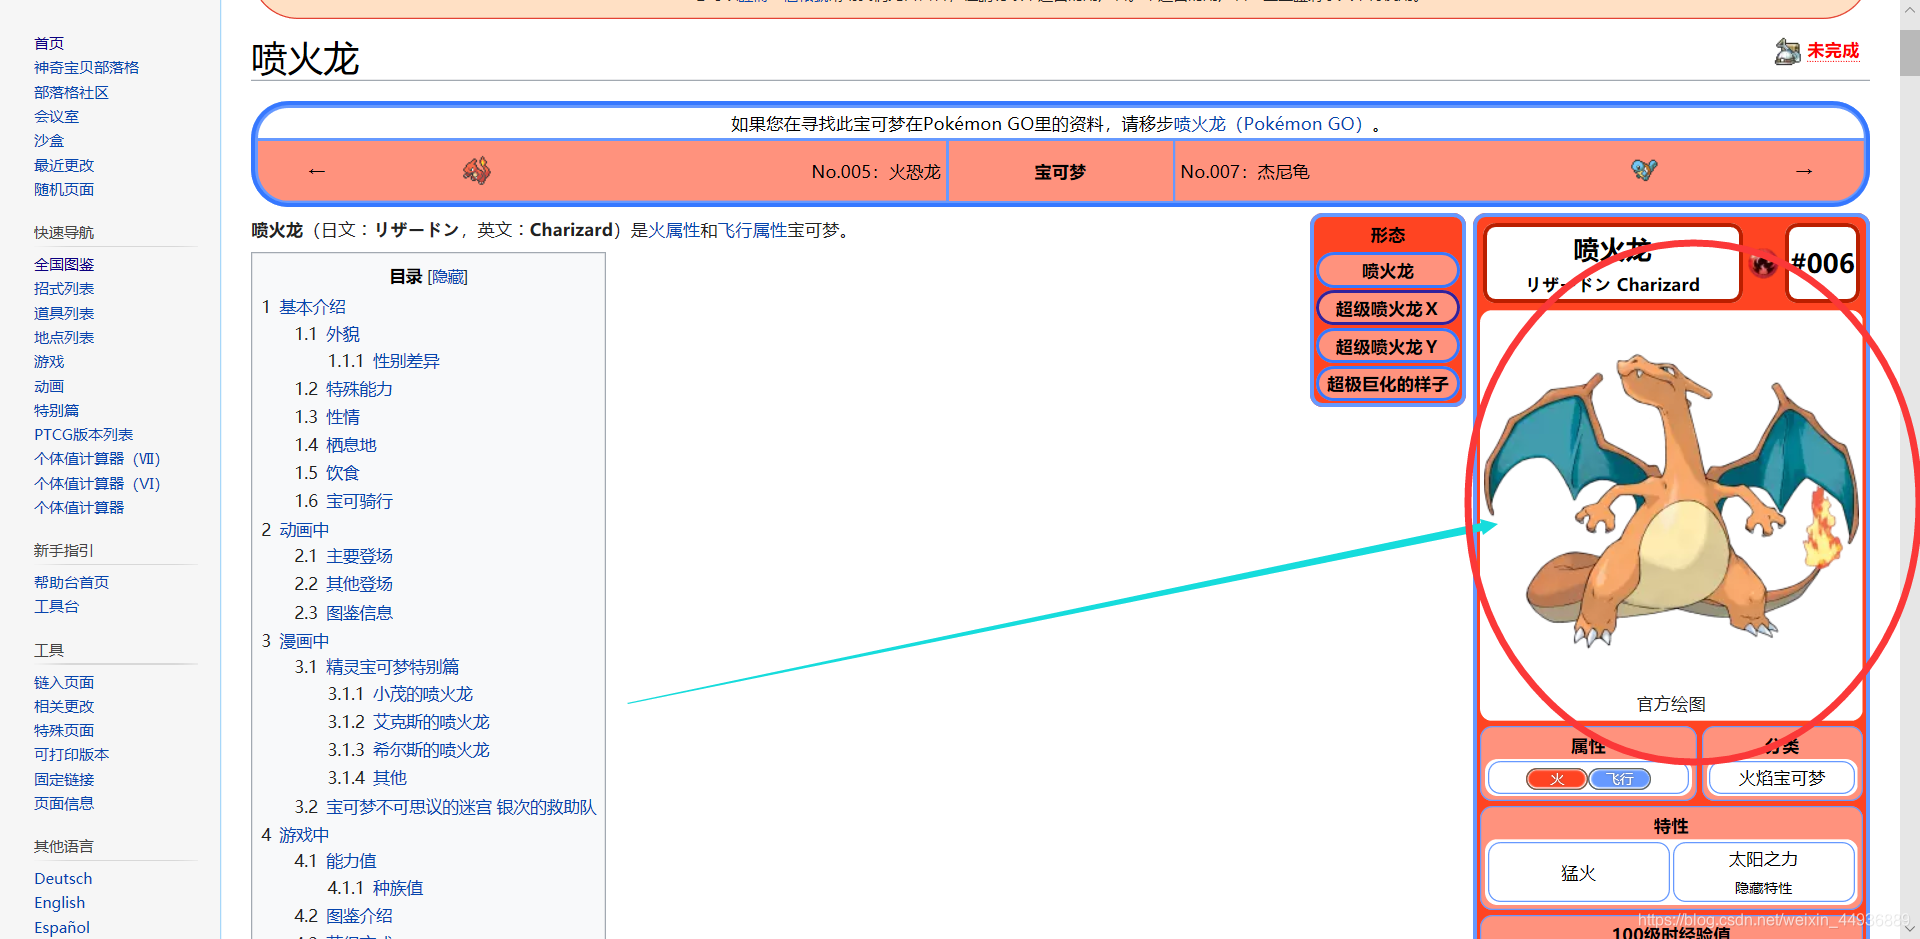1920x939 pixels.
Task: Open sidebar 随机页面 link
Action: pyautogui.click(x=64, y=189)
